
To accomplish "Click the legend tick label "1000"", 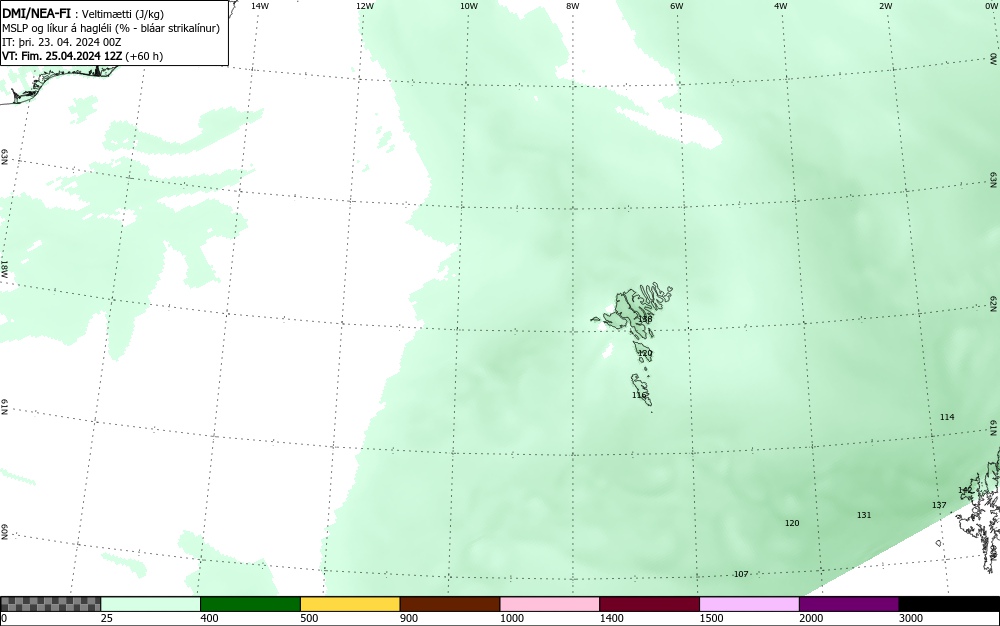I will point(512,618).
